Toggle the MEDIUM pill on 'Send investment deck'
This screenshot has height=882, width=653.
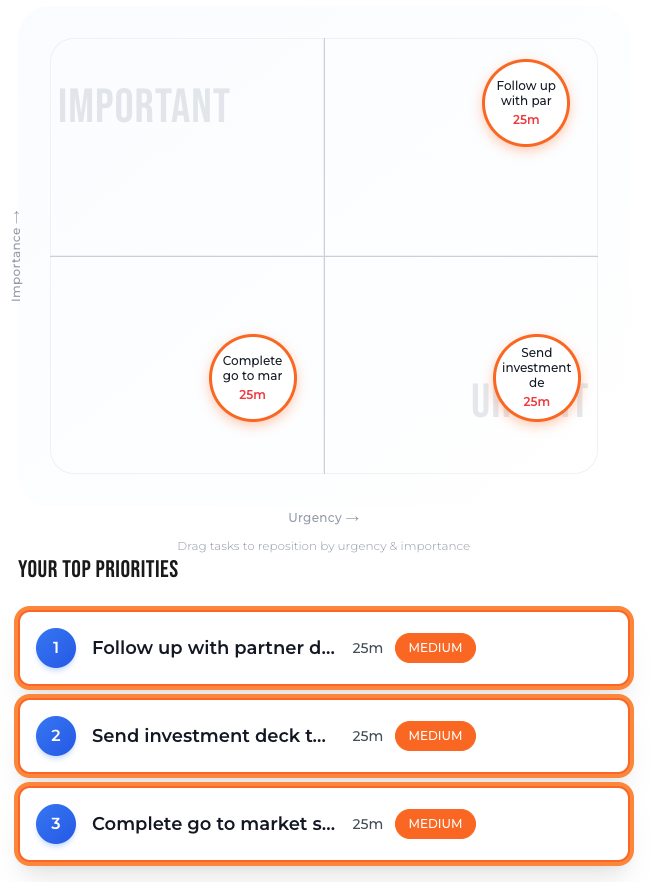click(435, 736)
